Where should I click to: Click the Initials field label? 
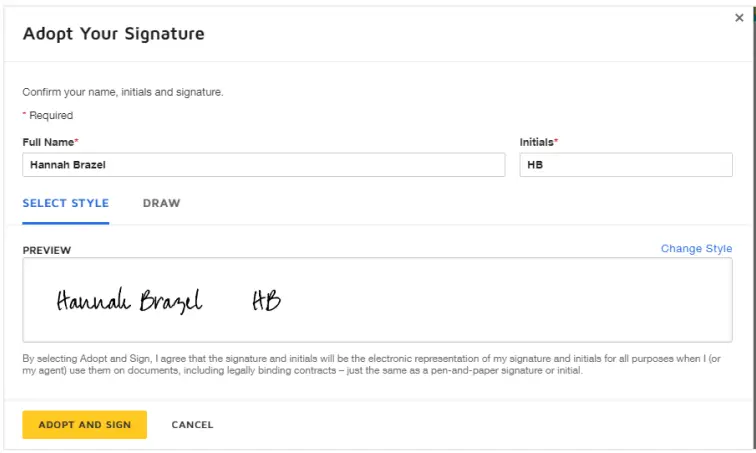[x=536, y=142]
